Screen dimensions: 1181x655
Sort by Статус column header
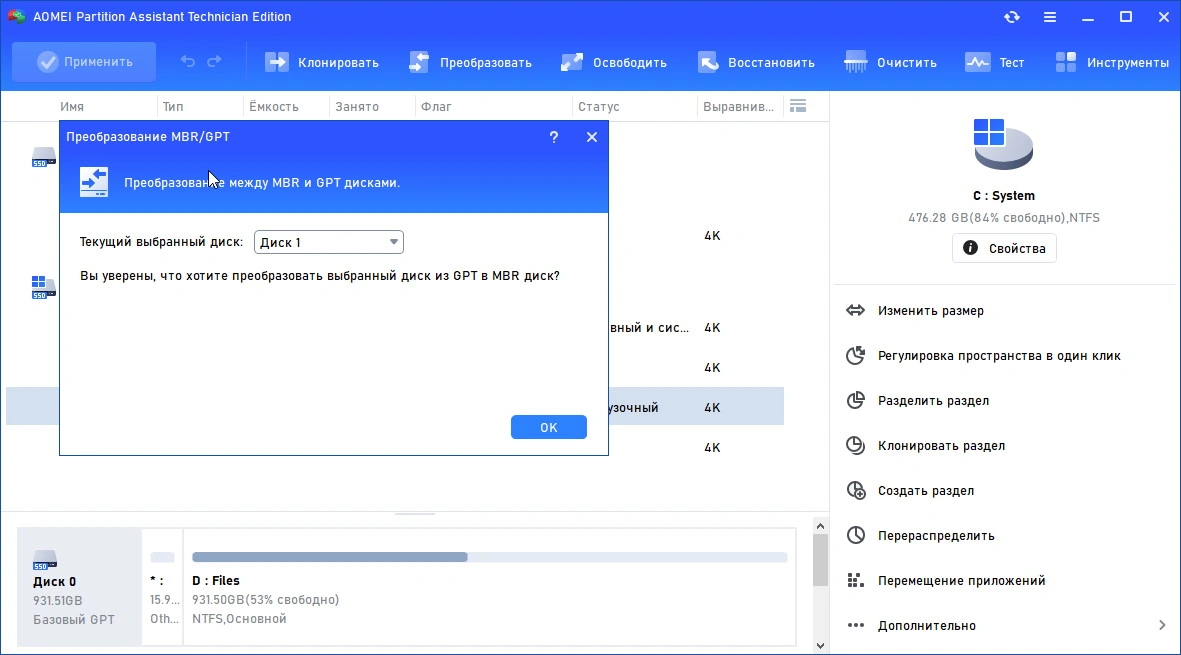pyautogui.click(x=599, y=107)
